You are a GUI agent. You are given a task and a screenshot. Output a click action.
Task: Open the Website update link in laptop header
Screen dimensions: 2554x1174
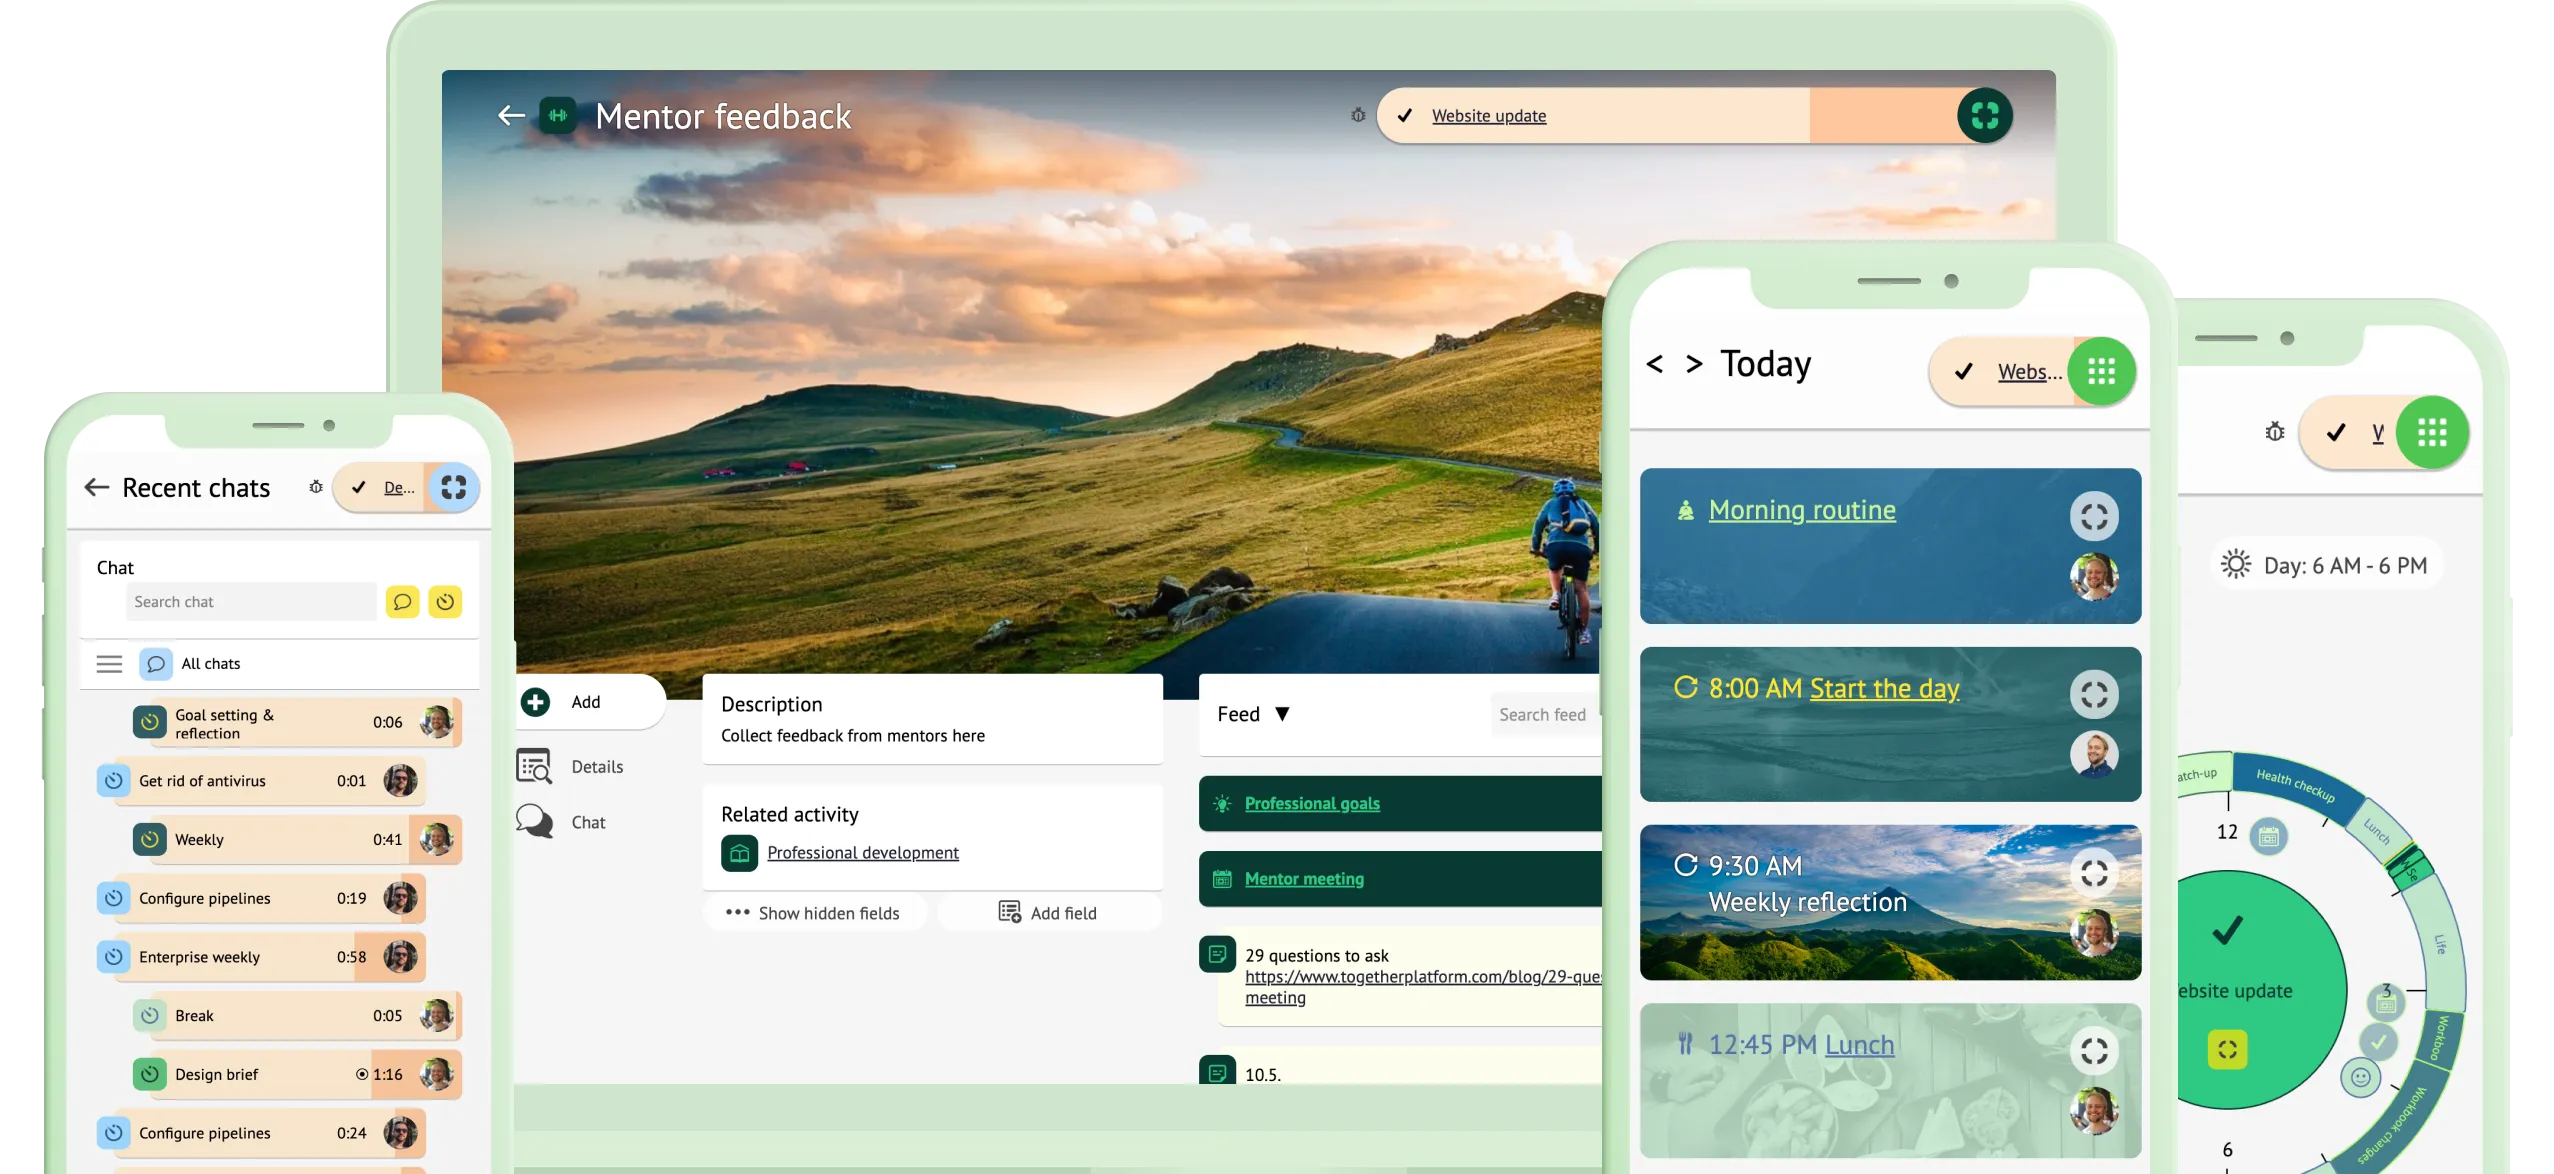[1488, 116]
